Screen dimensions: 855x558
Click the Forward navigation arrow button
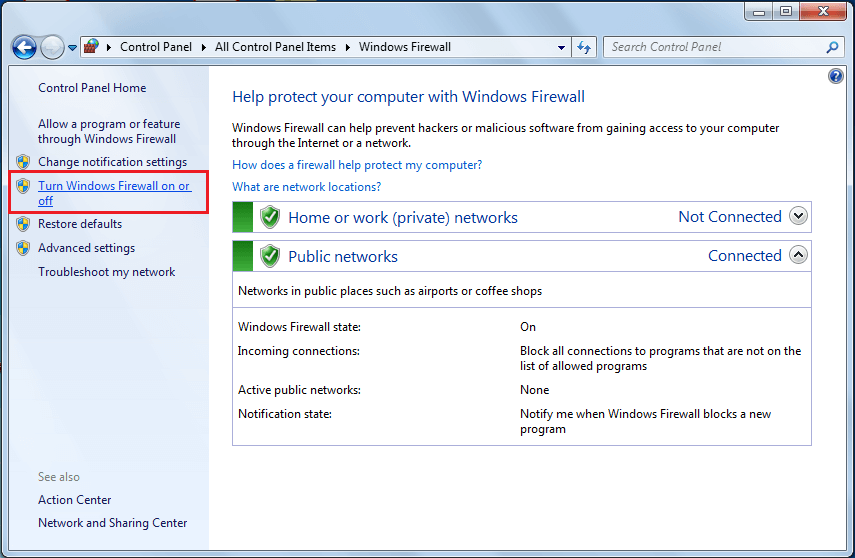[52, 47]
